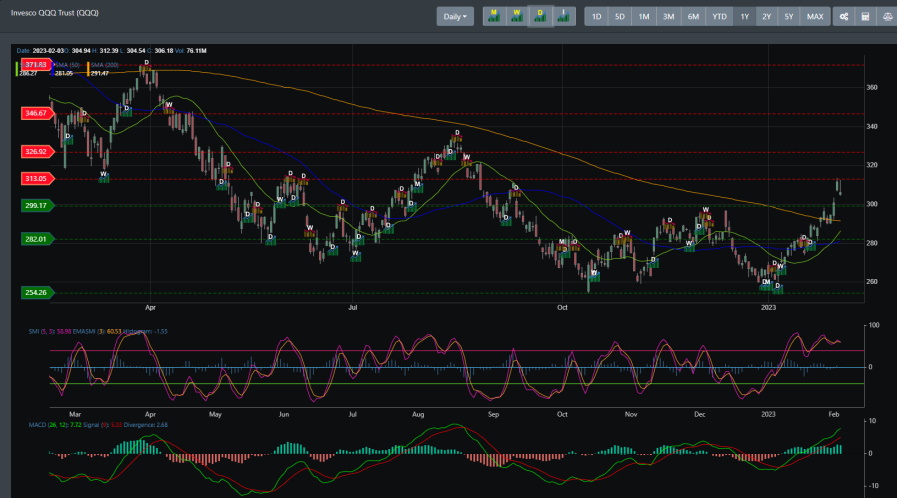Click the SMA (200) legend label

[x=105, y=65]
